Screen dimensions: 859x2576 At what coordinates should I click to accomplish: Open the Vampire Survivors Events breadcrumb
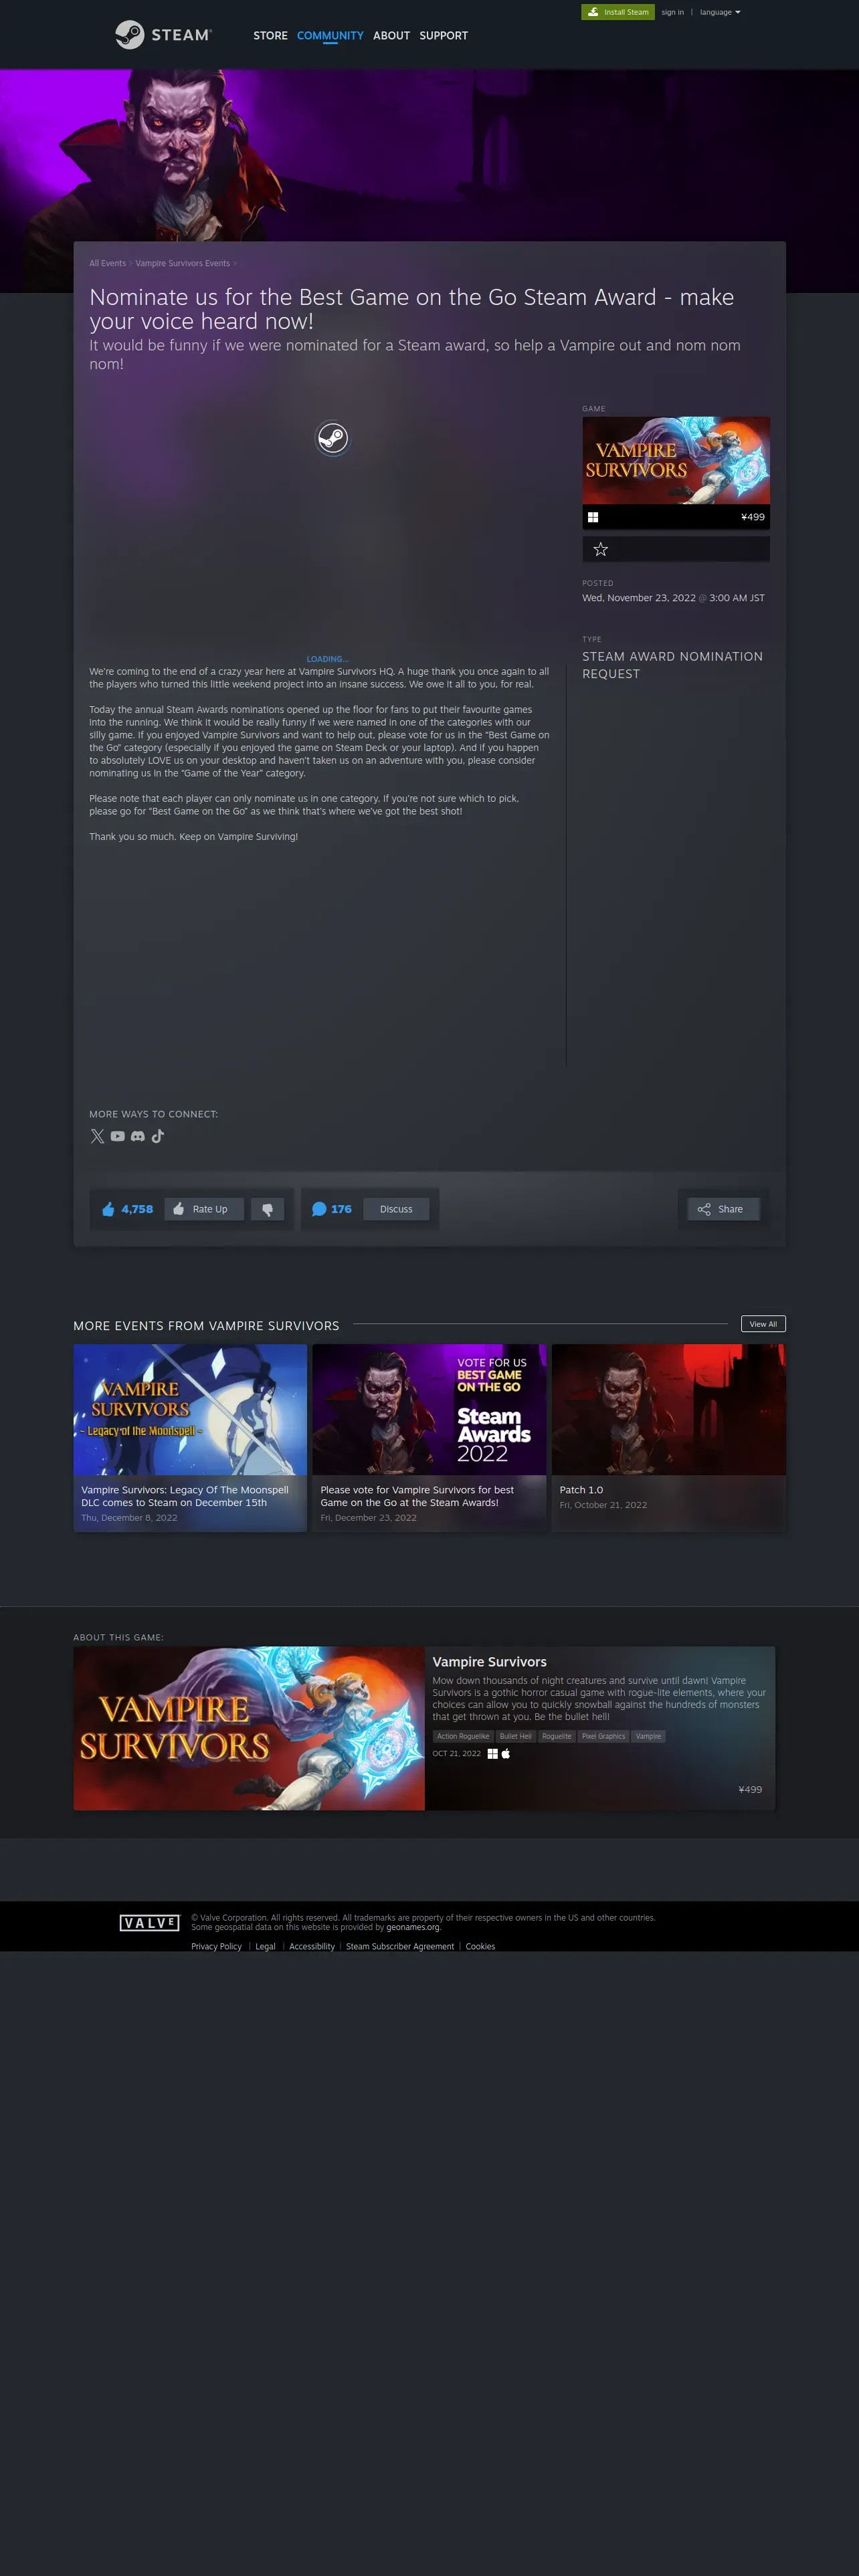[183, 264]
